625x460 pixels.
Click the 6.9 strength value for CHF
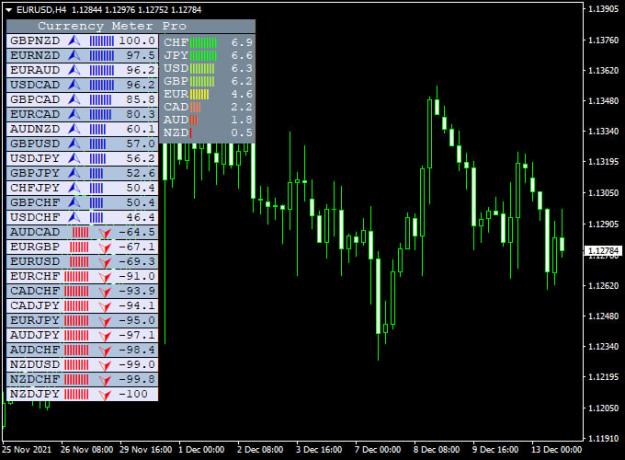[x=242, y=43]
